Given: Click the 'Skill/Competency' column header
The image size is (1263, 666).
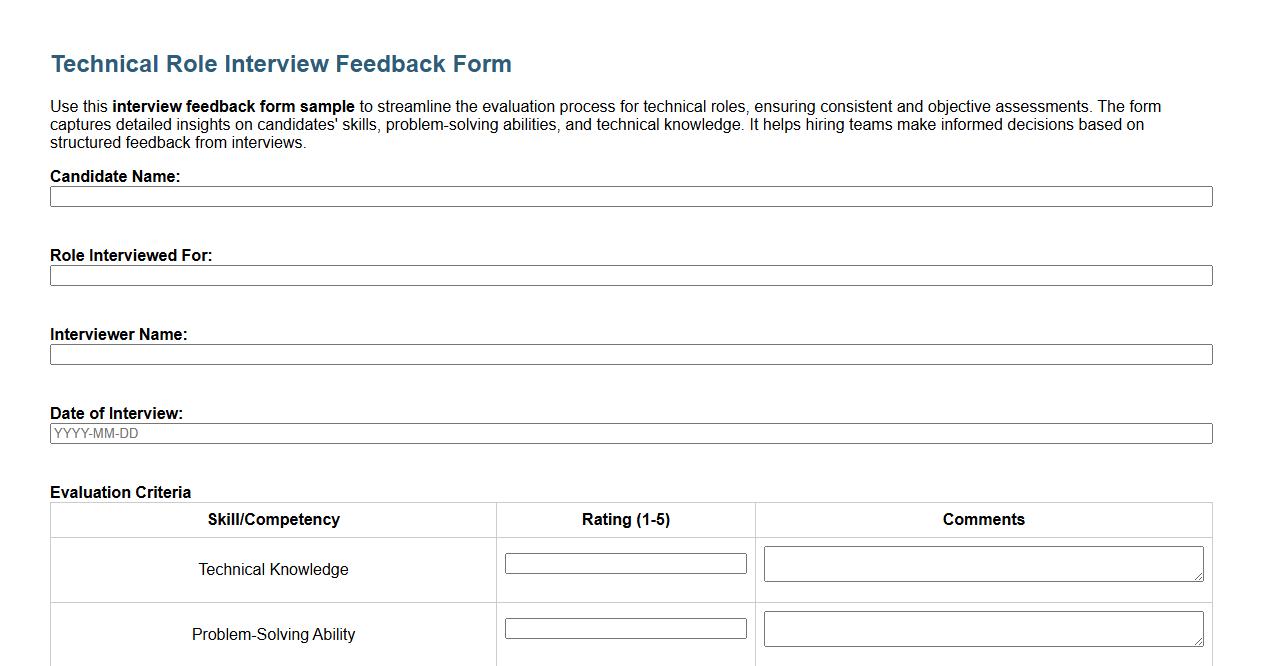Looking at the screenshot, I should point(273,519).
